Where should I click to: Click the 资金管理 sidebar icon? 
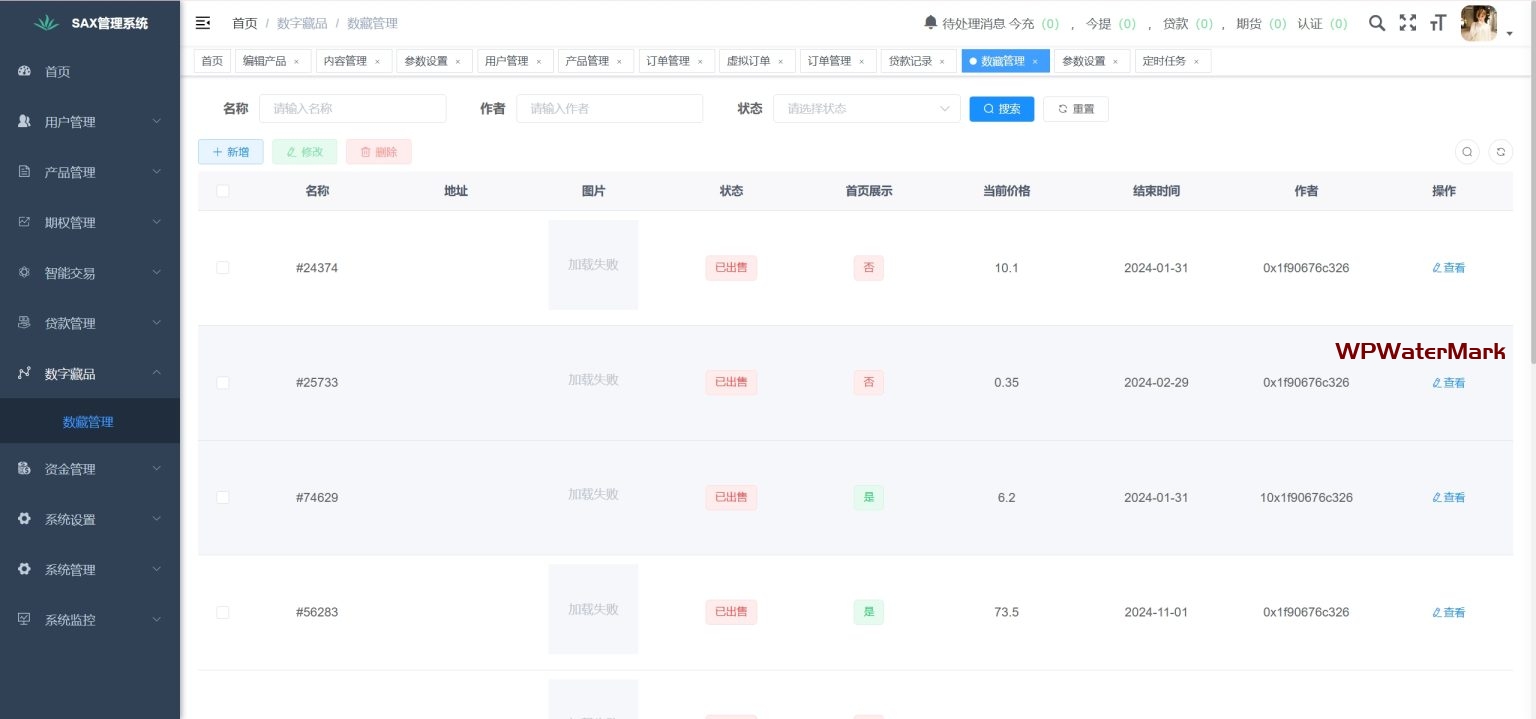click(x=25, y=468)
